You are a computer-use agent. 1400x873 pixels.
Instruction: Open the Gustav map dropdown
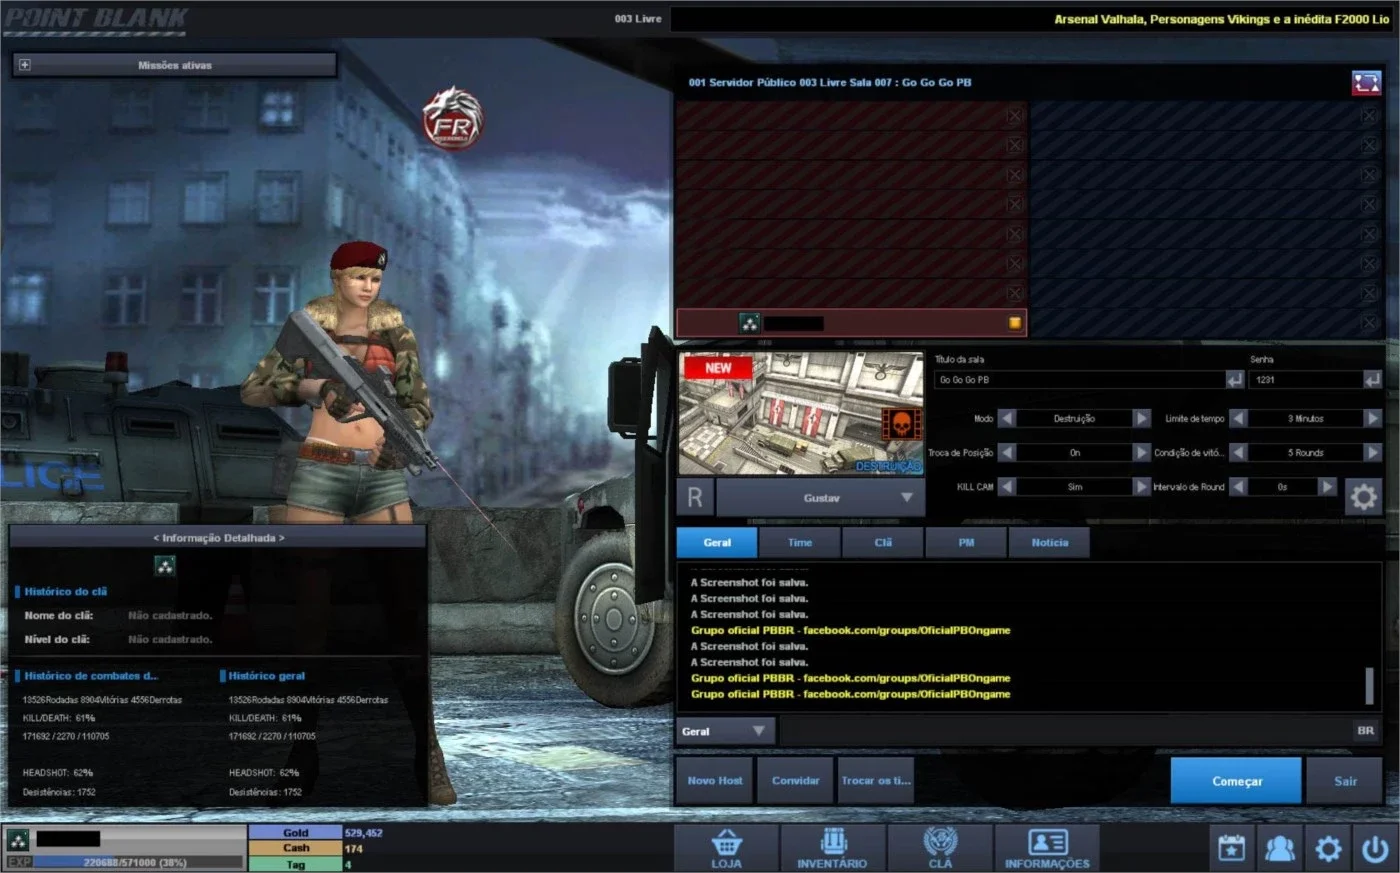(821, 498)
